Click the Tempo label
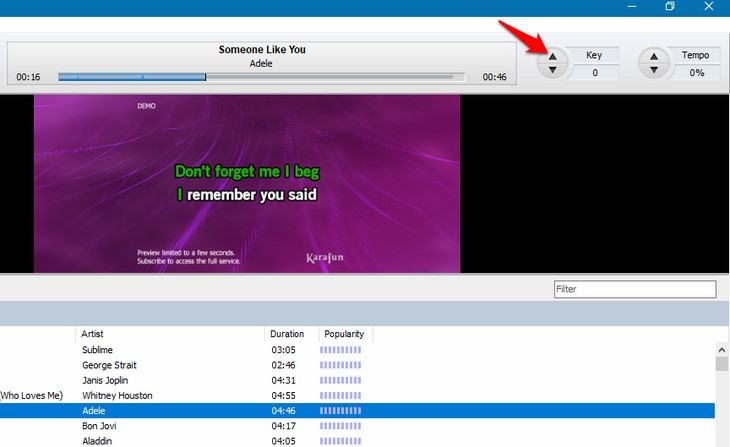This screenshot has height=447, width=730. tap(696, 55)
